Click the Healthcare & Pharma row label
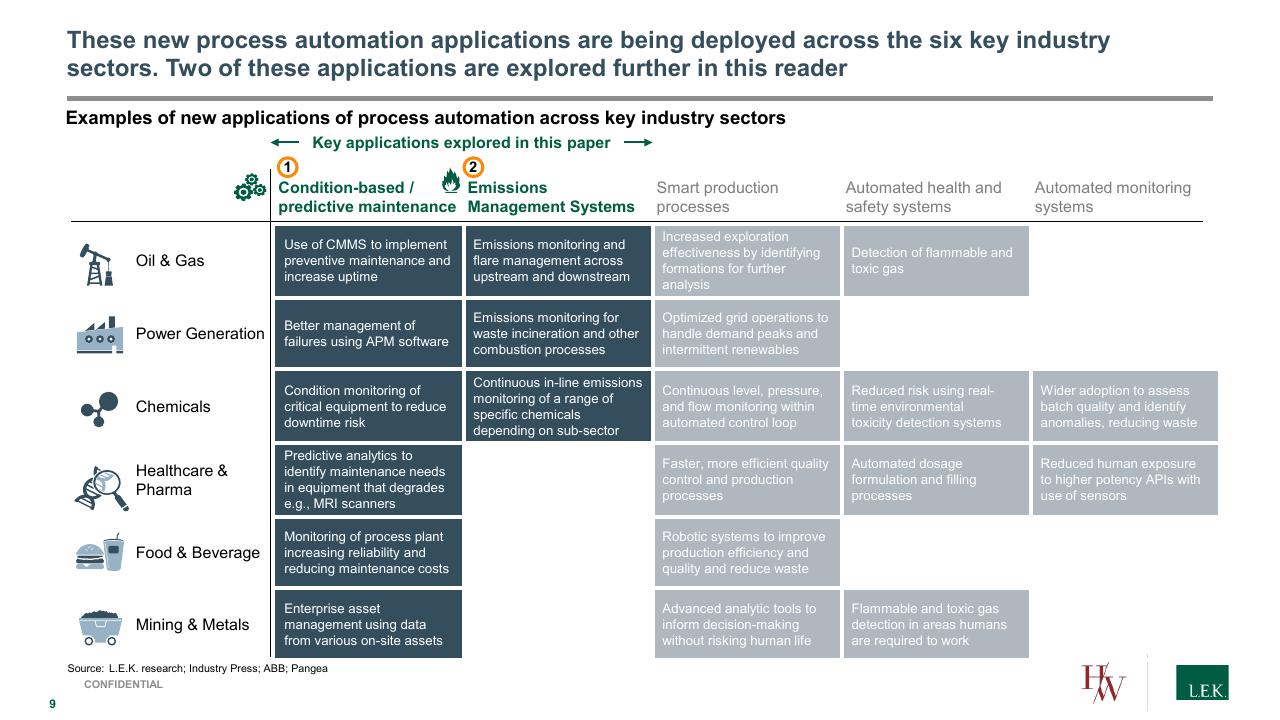The height and width of the screenshot is (720, 1280). pos(182,480)
